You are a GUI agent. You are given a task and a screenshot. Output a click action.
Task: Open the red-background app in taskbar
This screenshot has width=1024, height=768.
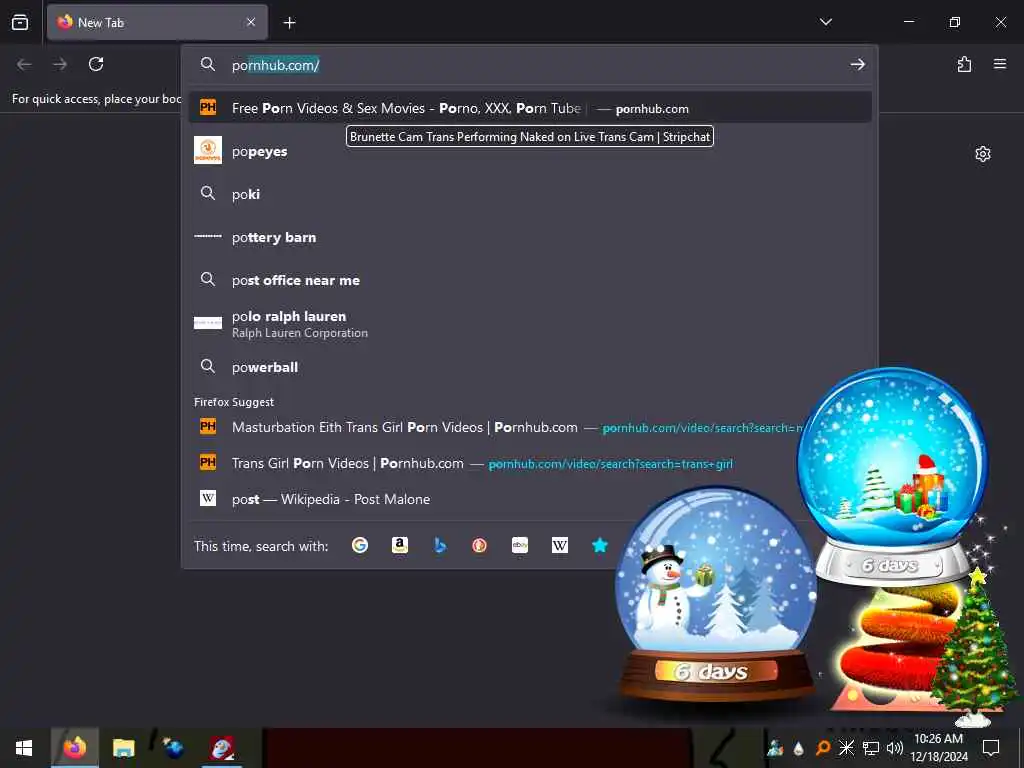(x=222, y=748)
